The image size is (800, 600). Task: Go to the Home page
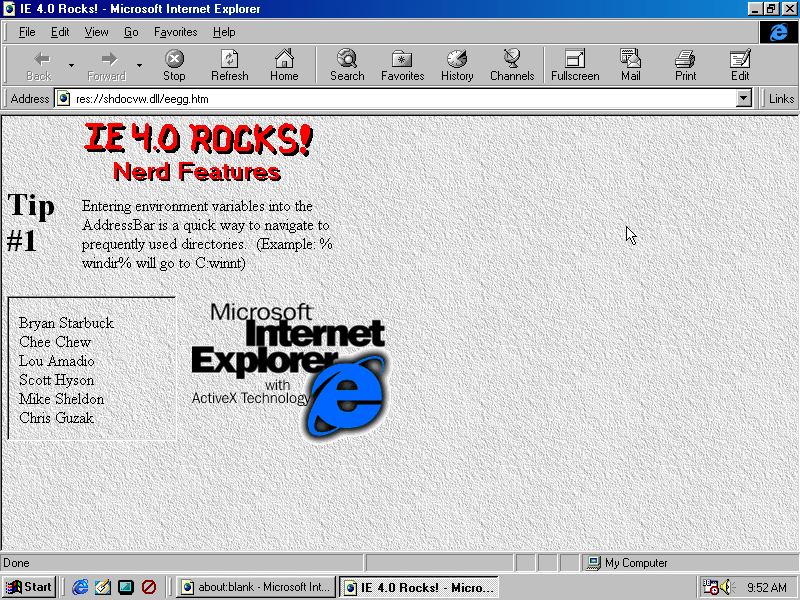click(x=284, y=66)
